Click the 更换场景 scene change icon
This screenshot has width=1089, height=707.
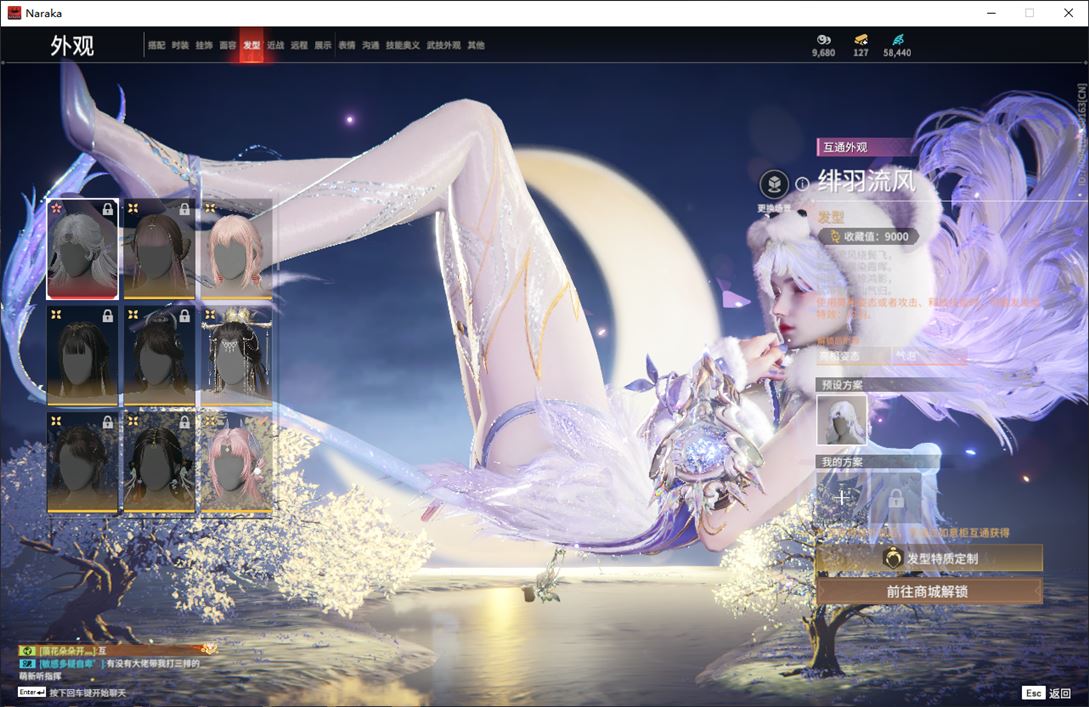774,185
